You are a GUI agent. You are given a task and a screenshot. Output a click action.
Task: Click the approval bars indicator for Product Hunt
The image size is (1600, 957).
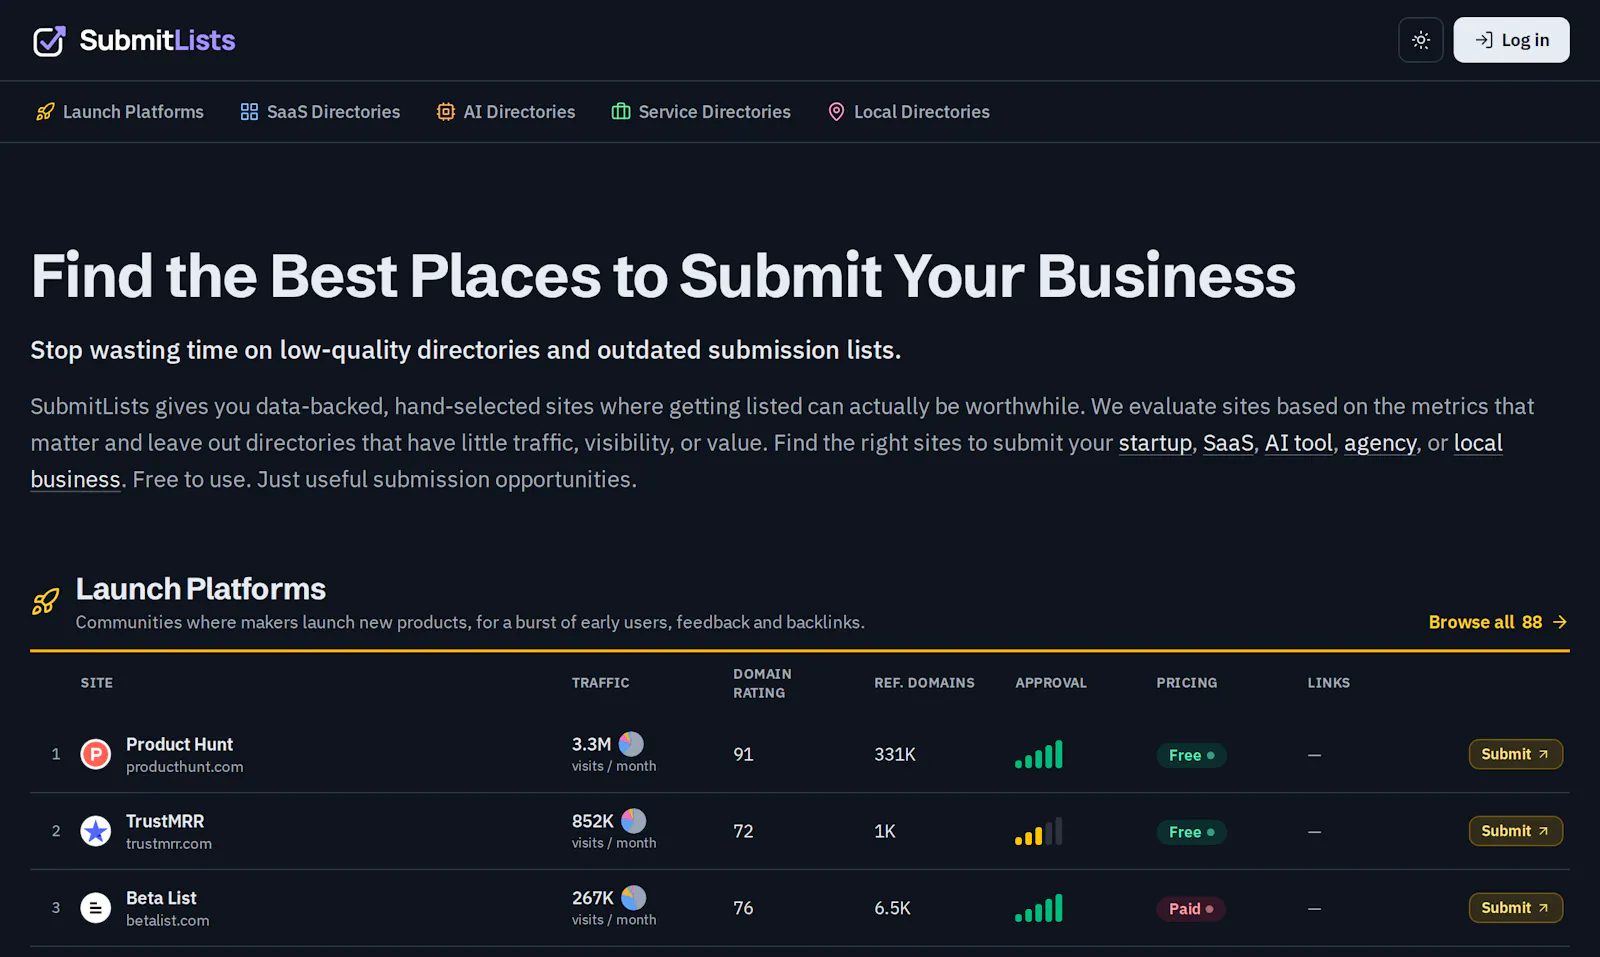coord(1039,754)
